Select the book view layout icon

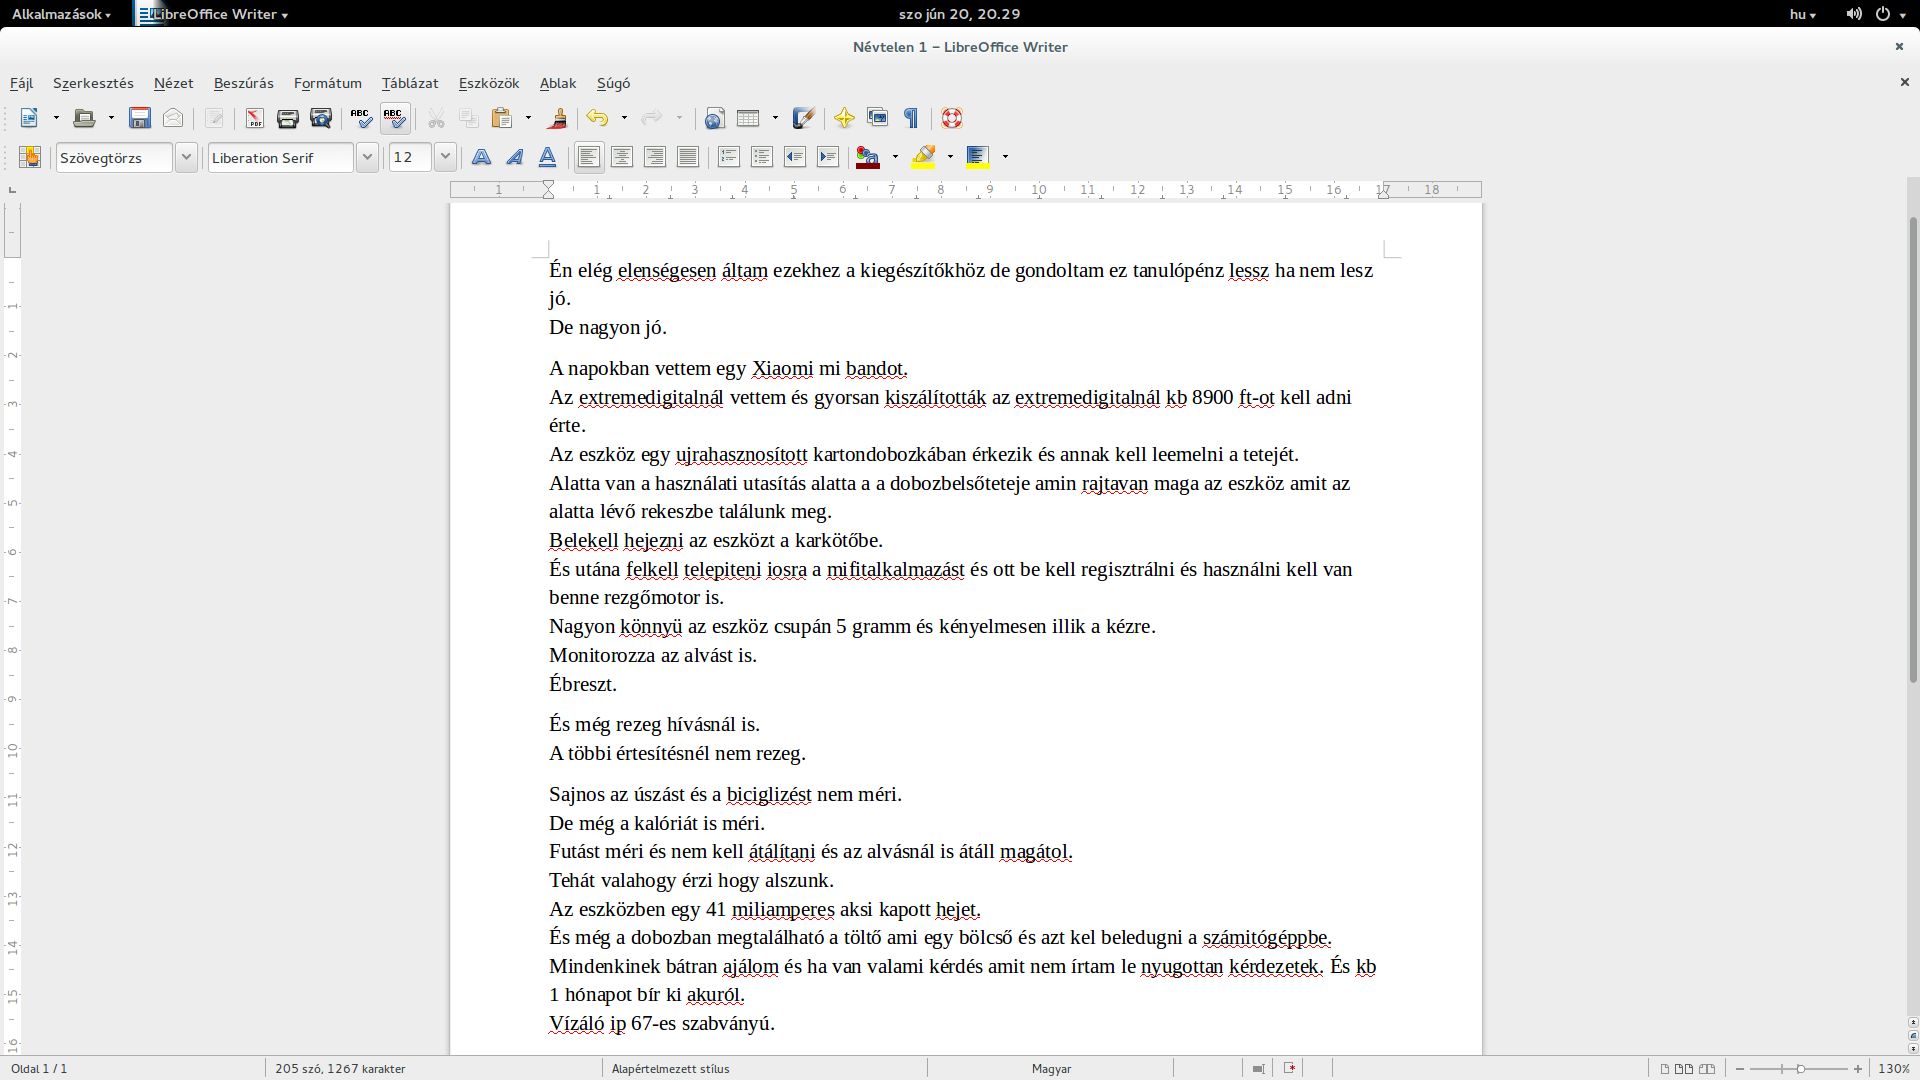coord(1707,1068)
